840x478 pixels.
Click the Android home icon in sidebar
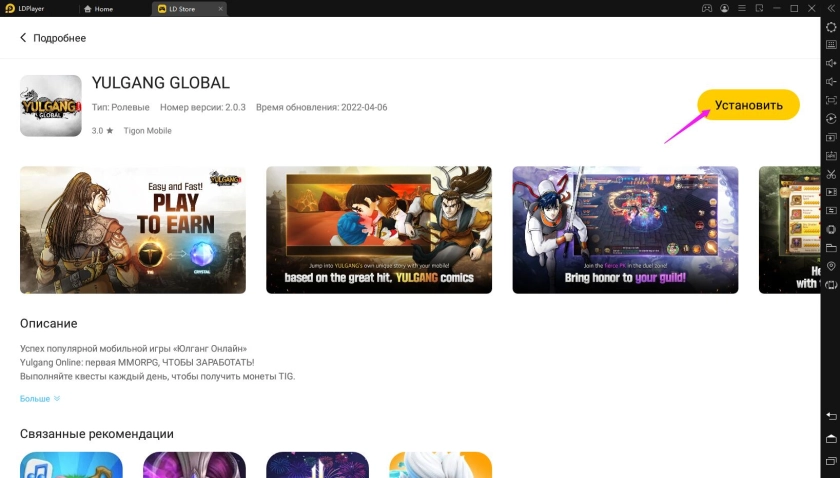pyautogui.click(x=831, y=438)
